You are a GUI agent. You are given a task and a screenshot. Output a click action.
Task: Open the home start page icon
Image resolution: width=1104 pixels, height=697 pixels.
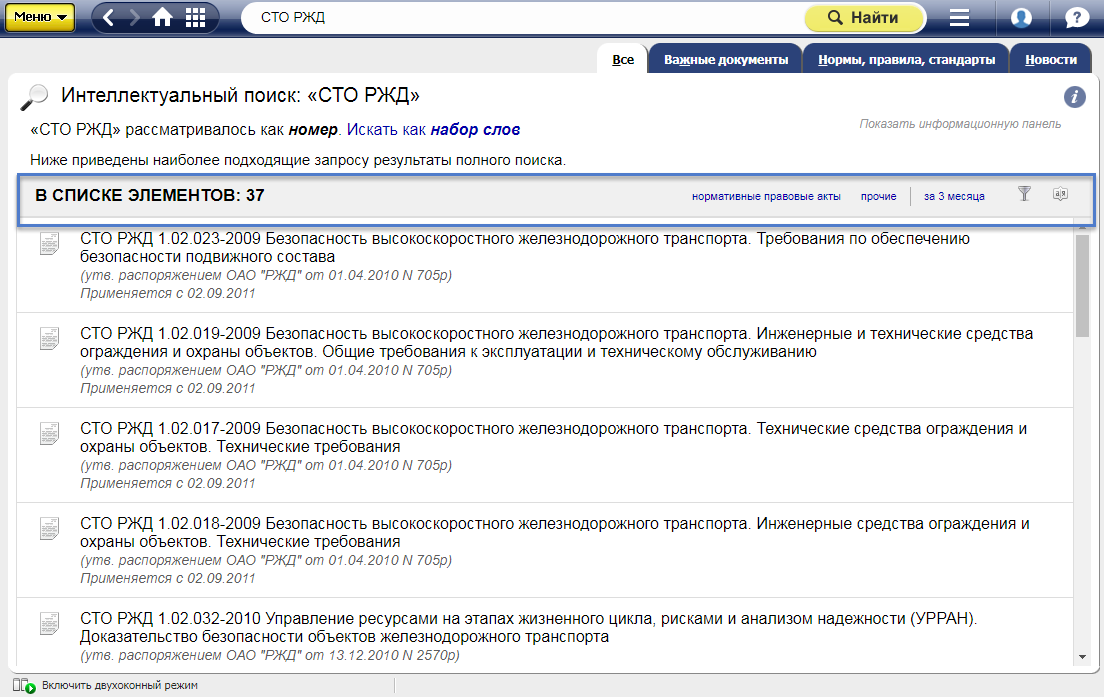pos(163,17)
